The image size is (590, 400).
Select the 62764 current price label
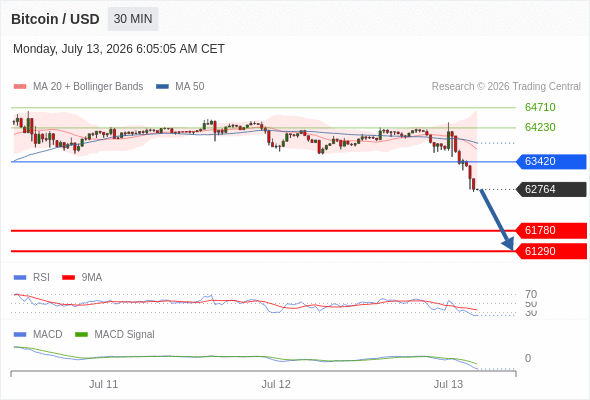[551, 189]
